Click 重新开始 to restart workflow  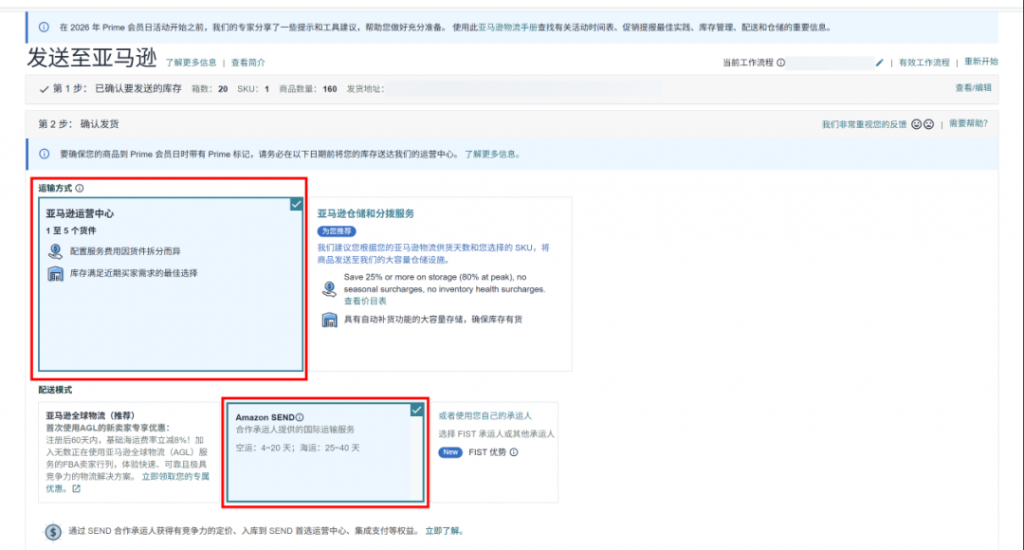[981, 62]
